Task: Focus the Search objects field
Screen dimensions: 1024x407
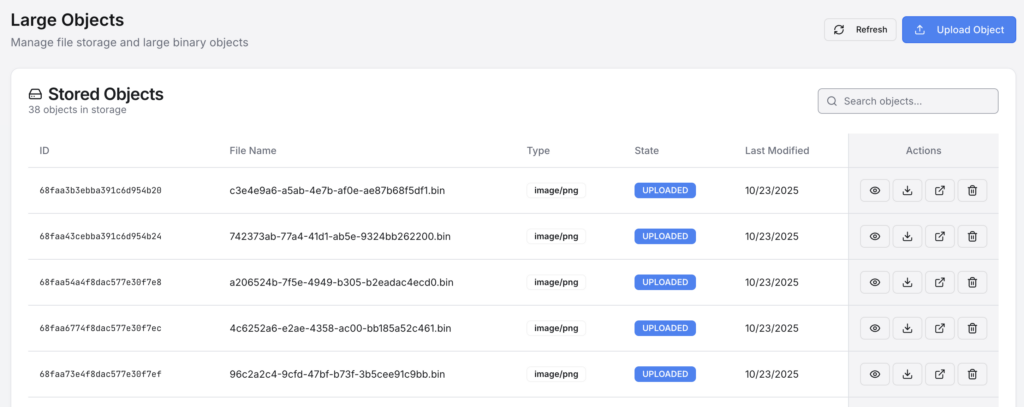Action: [917, 101]
